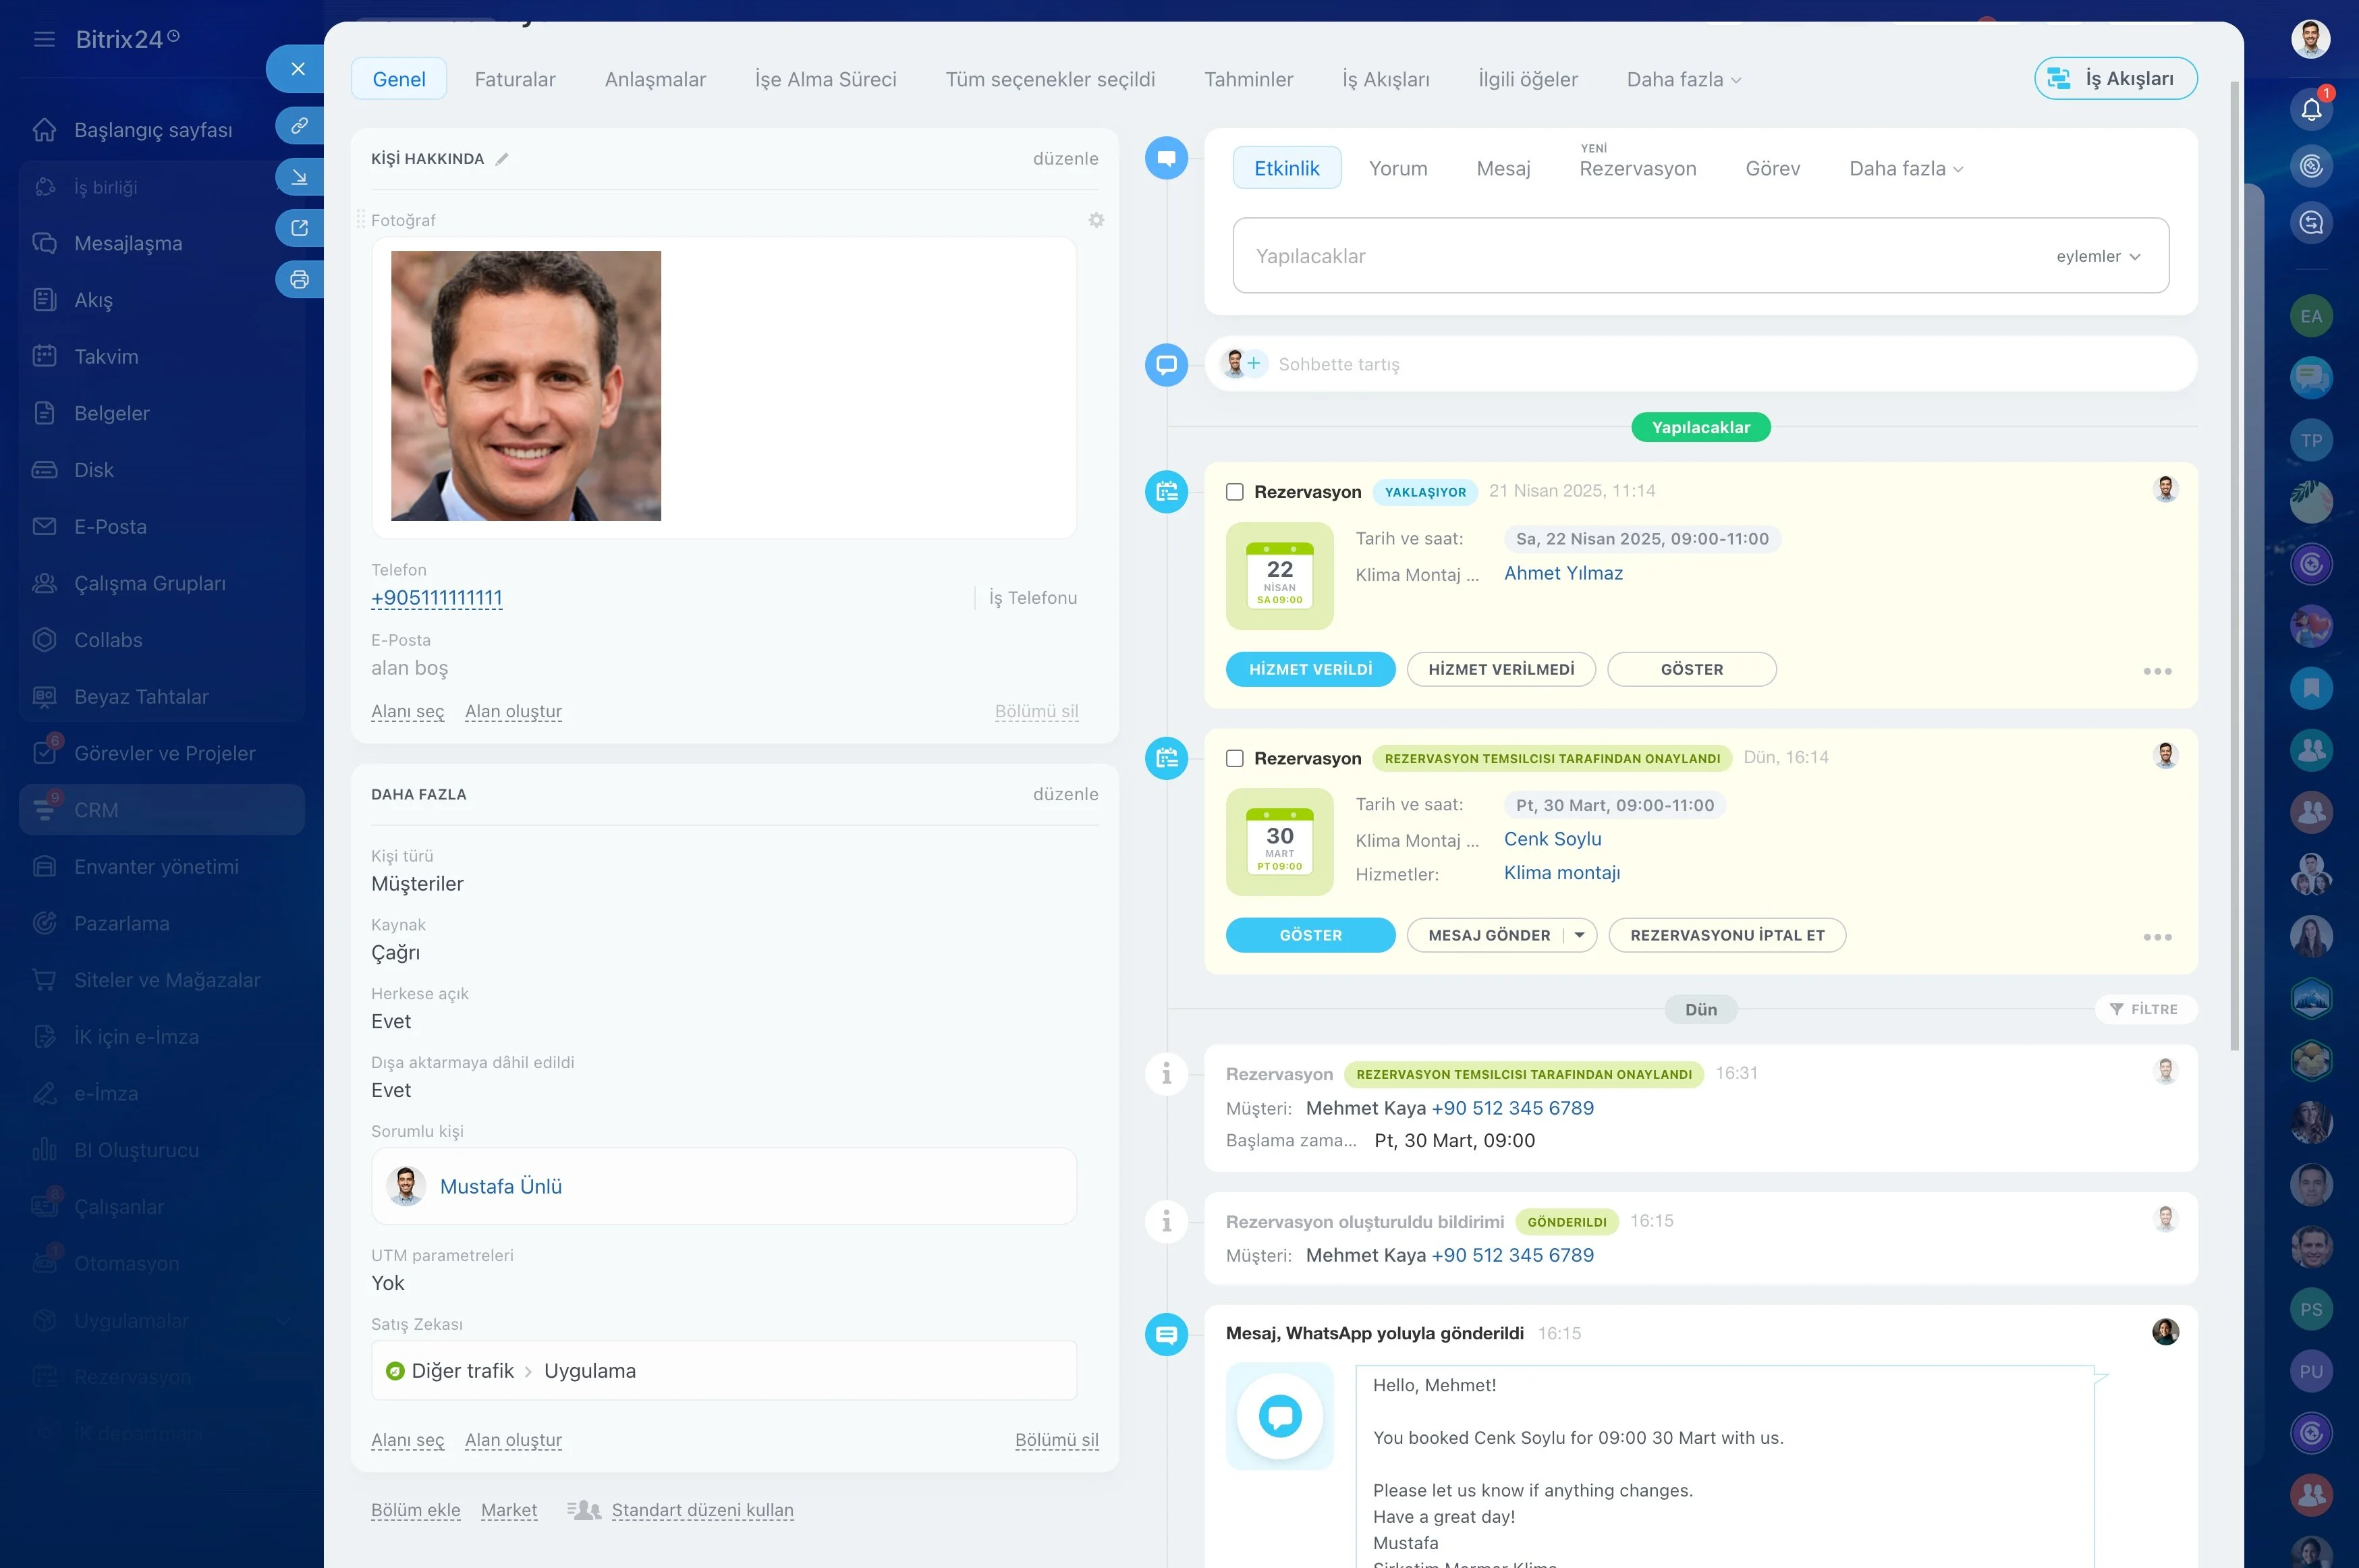Switch to the Yorum activity tab
This screenshot has width=2359, height=1568.
(1397, 168)
